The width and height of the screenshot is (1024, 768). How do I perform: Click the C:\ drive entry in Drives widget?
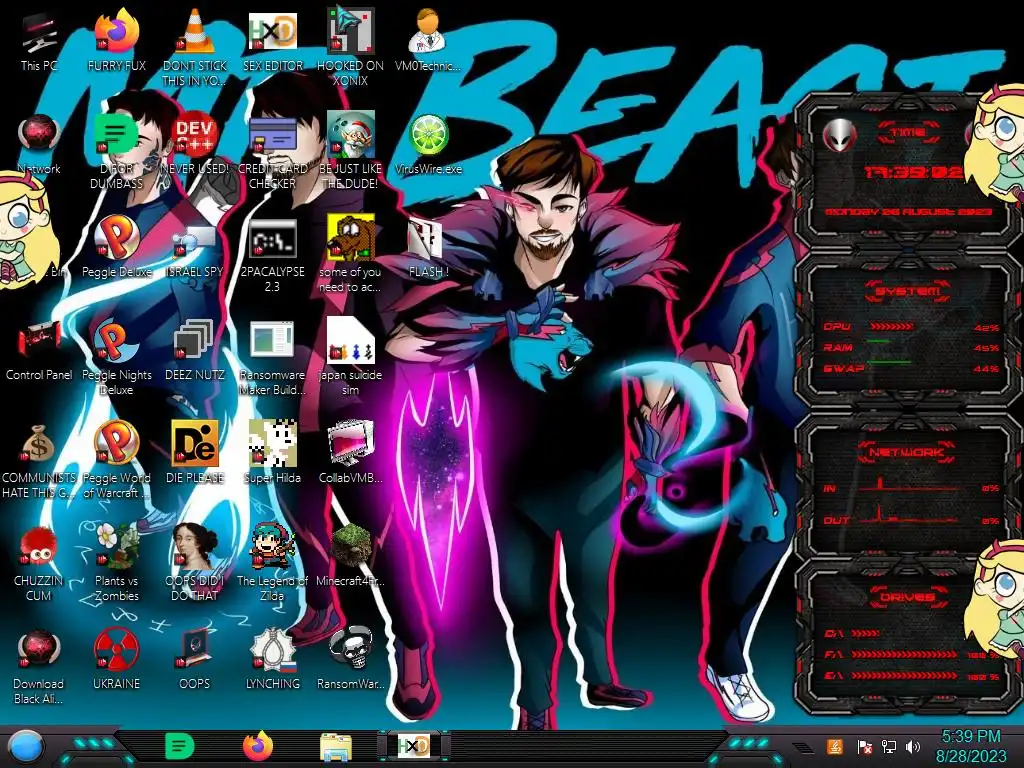[x=852, y=633]
